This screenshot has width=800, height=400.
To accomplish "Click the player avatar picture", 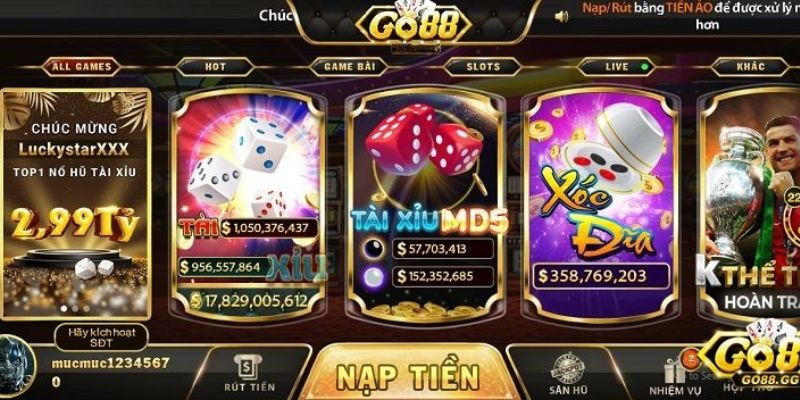I will click(x=17, y=367).
